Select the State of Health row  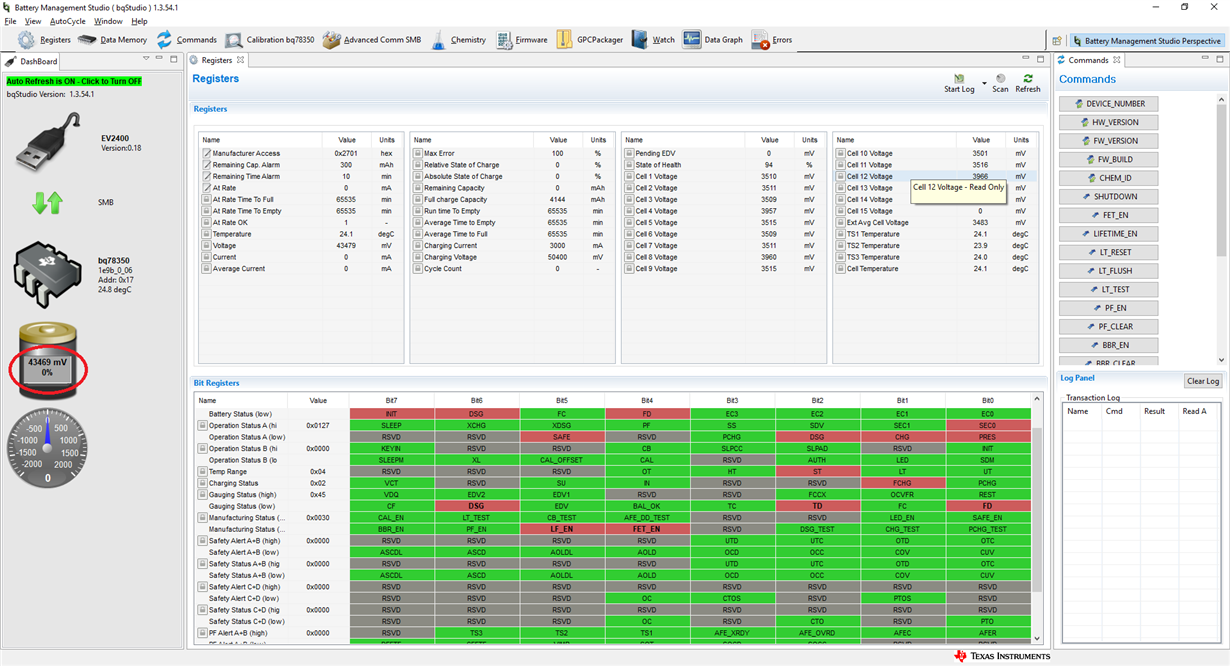[x=723, y=165]
